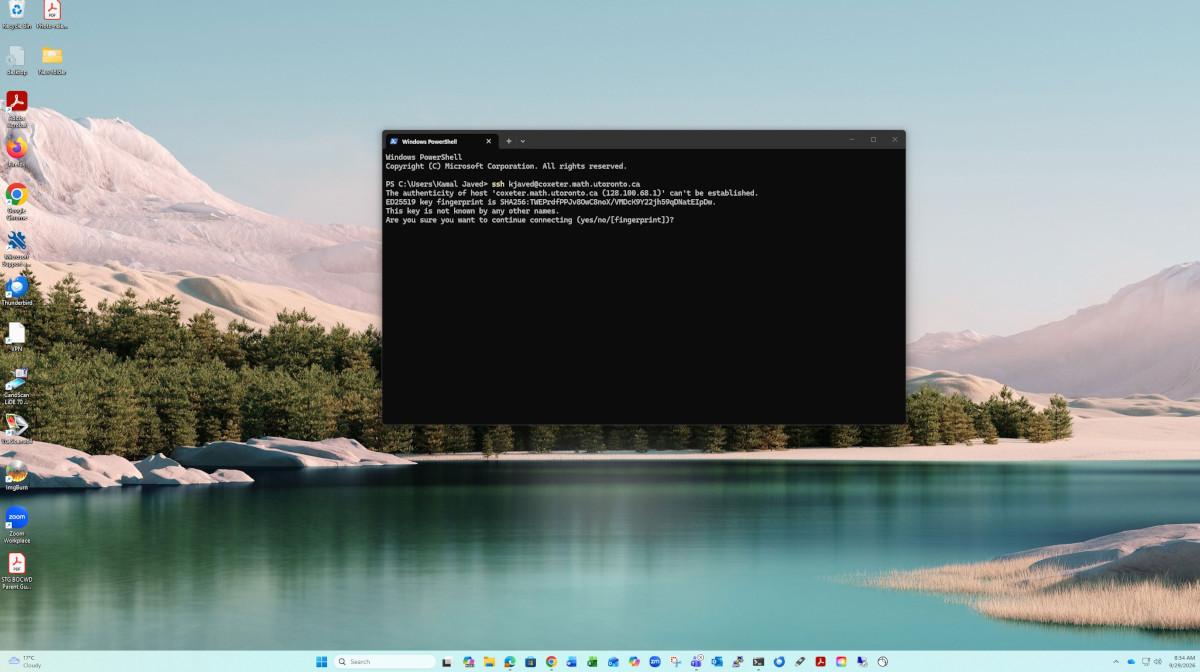1200x672 pixels.
Task: Switch to the Terminal taskbar icon
Action: pos(758,661)
